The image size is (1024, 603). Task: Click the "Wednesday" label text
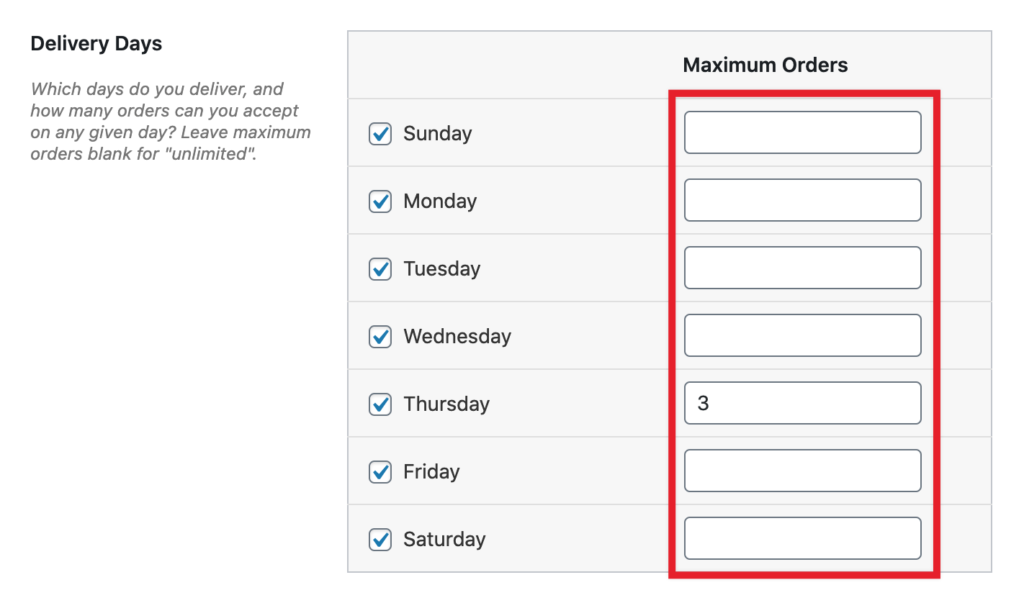pyautogui.click(x=457, y=337)
